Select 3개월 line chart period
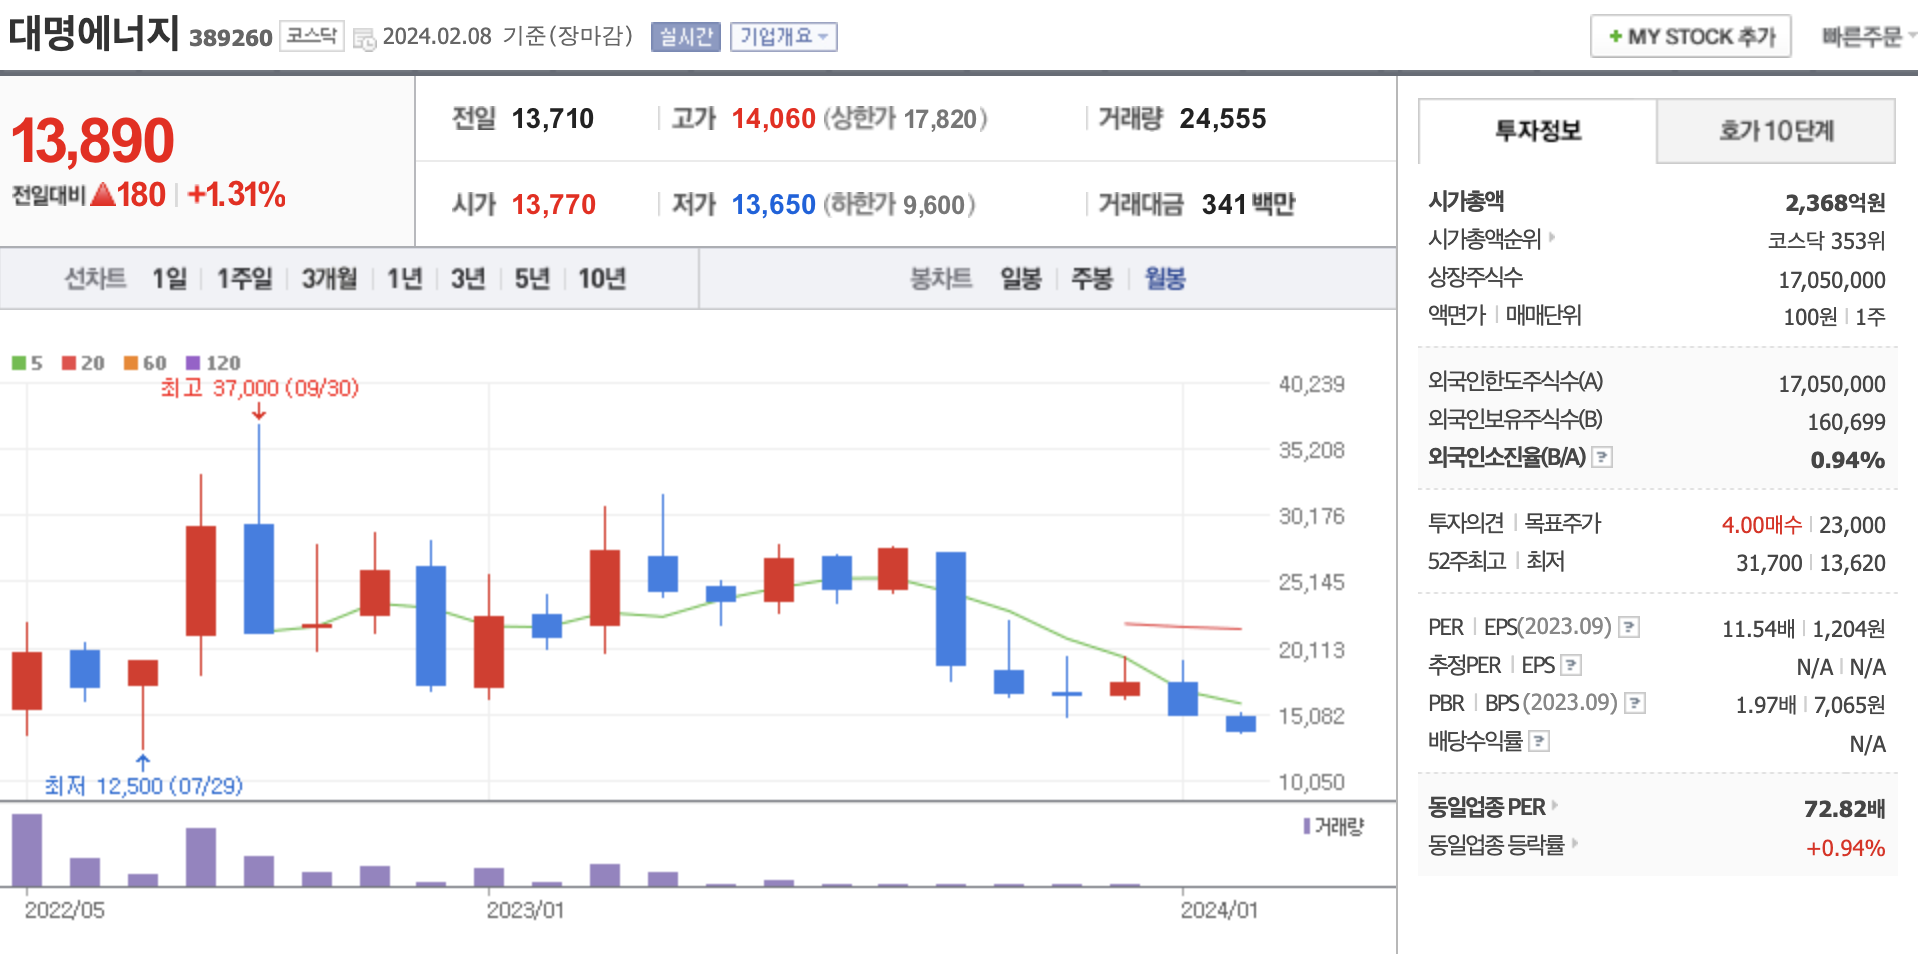 pyautogui.click(x=330, y=278)
